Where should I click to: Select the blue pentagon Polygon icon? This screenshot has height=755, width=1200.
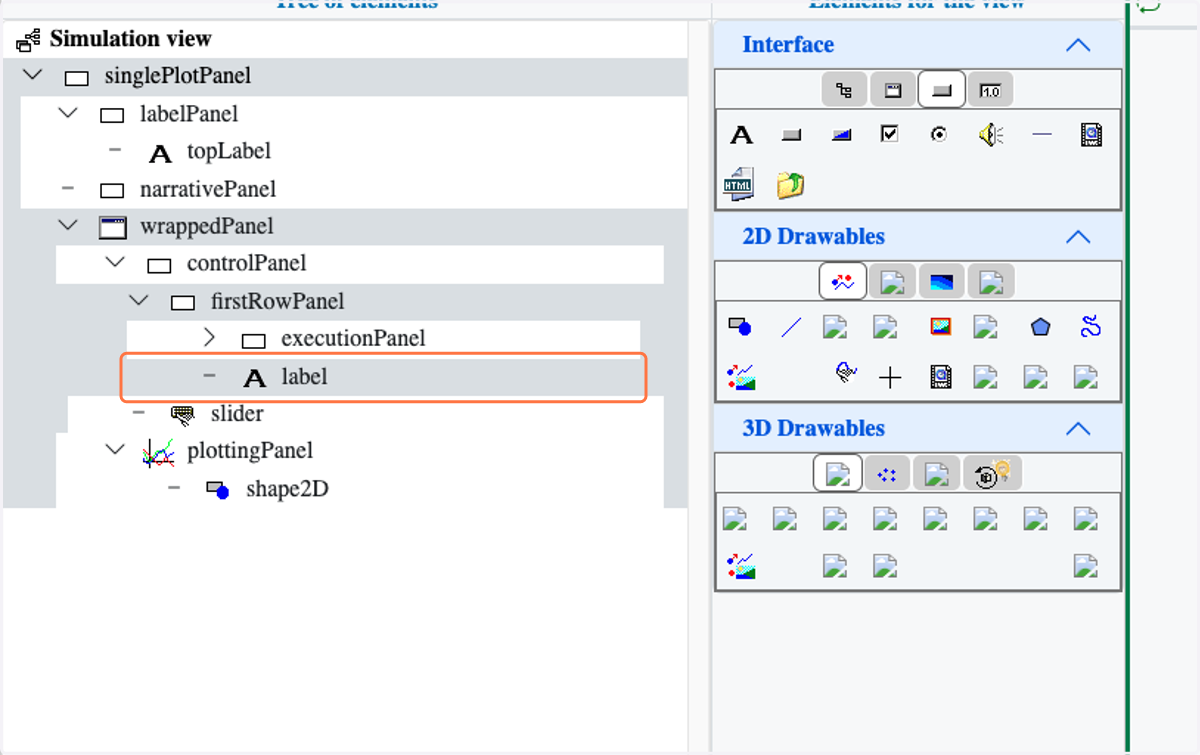coord(1041,326)
